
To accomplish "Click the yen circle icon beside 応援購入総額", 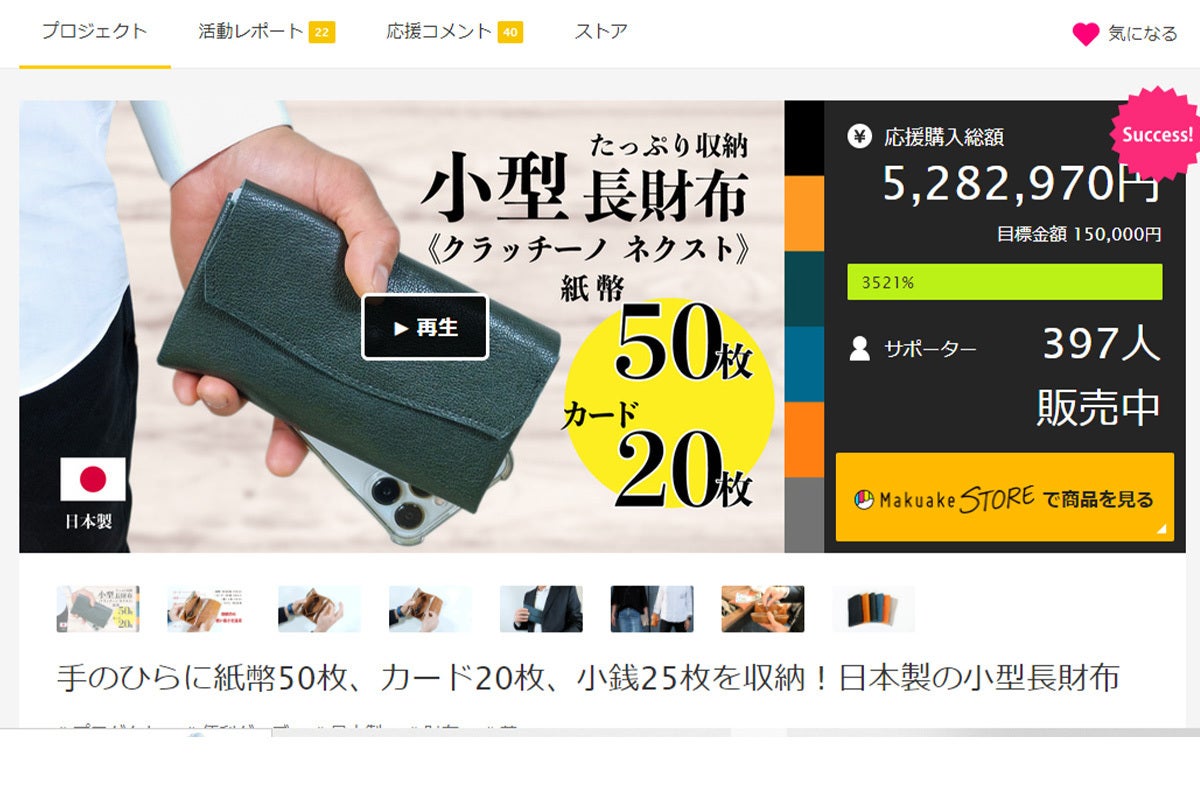I will click(859, 136).
